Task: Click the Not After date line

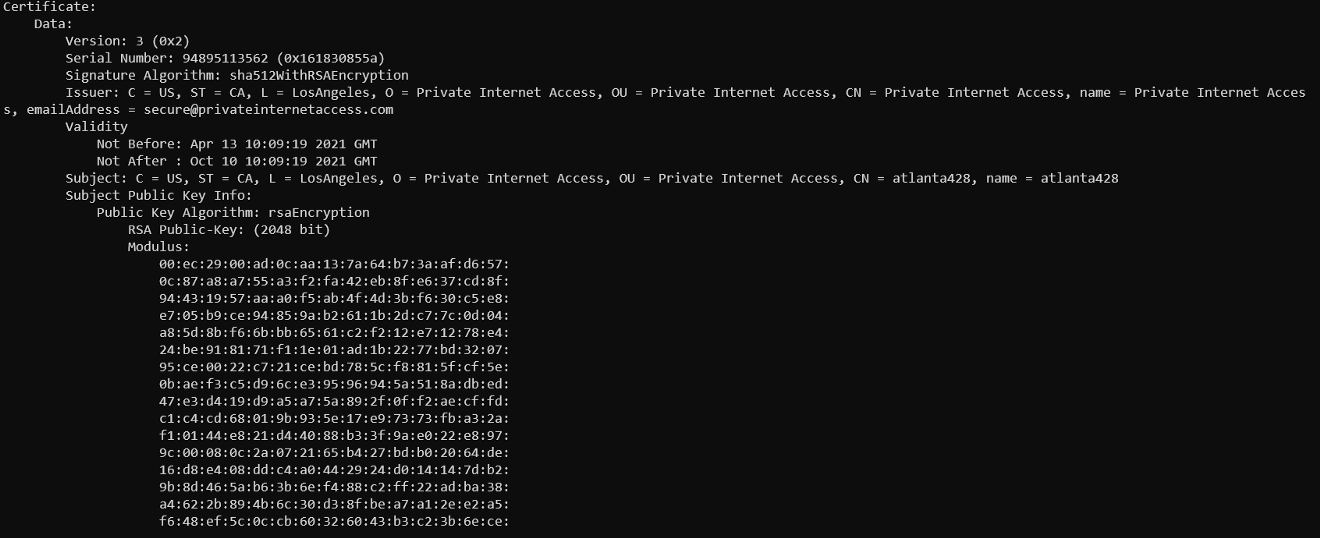Action: (x=237, y=160)
